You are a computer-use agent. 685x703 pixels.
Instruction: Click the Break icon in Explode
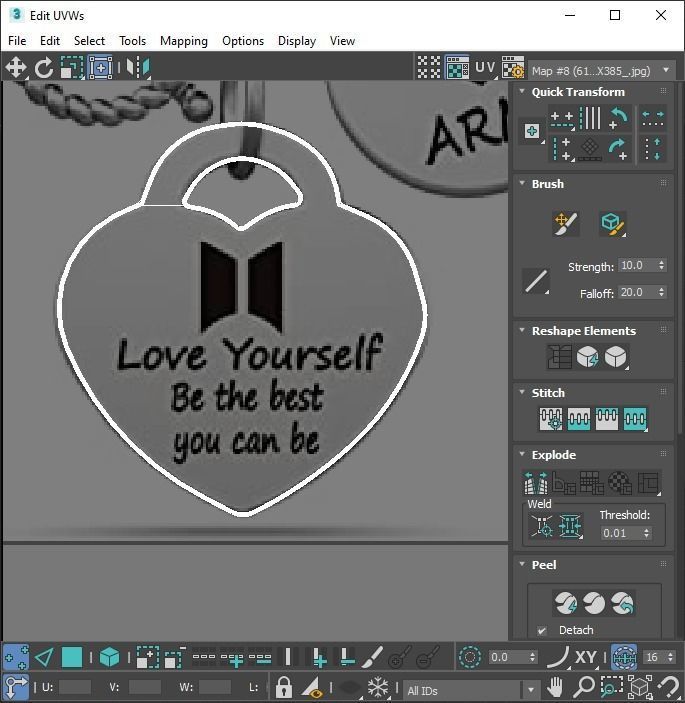coord(536,483)
